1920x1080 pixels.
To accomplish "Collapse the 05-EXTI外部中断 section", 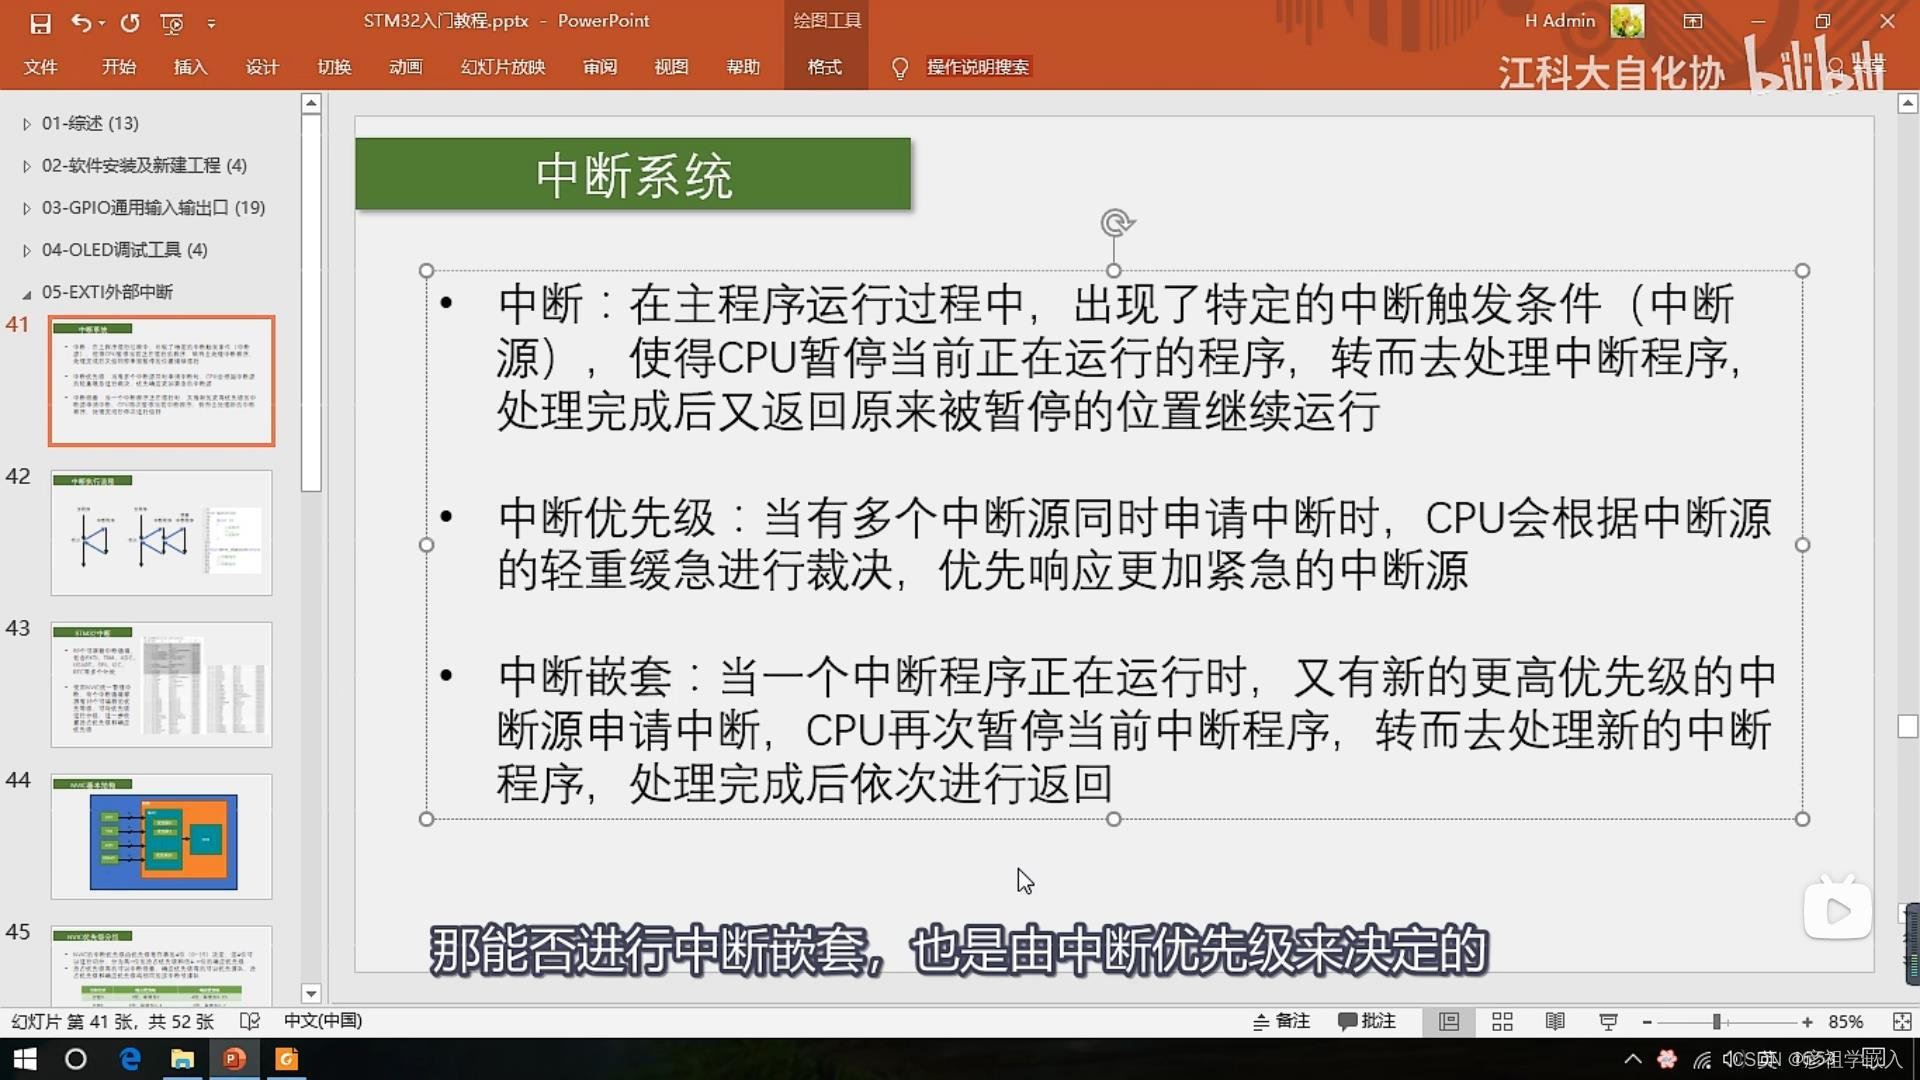I will (x=27, y=293).
